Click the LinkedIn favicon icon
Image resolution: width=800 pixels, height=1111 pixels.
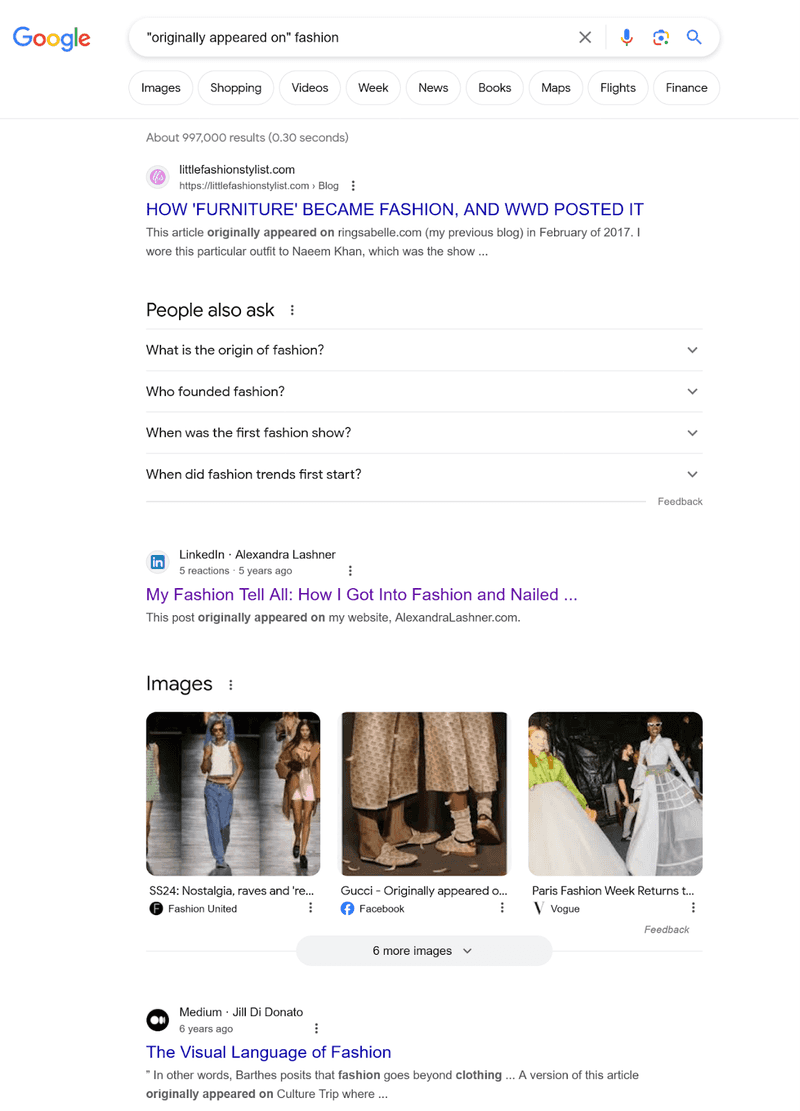(x=157, y=563)
